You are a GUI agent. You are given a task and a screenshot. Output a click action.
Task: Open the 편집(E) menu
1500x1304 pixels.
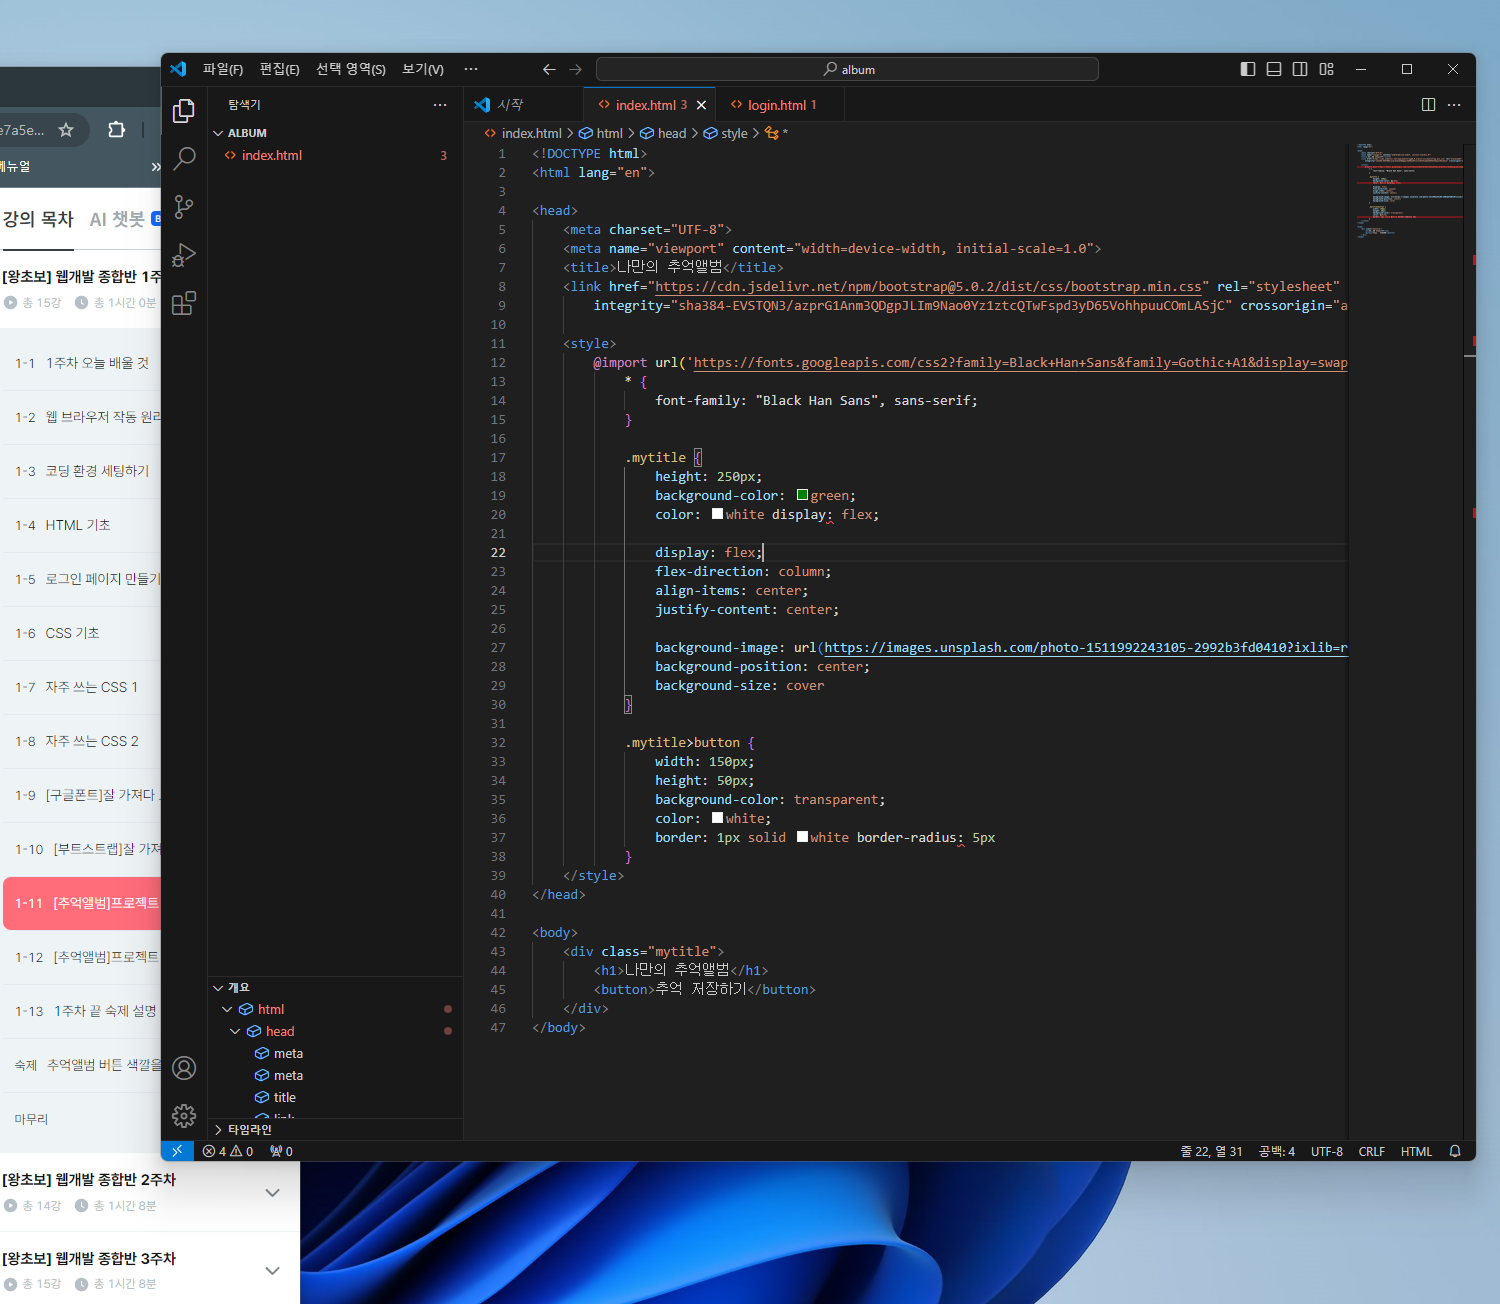(x=280, y=69)
